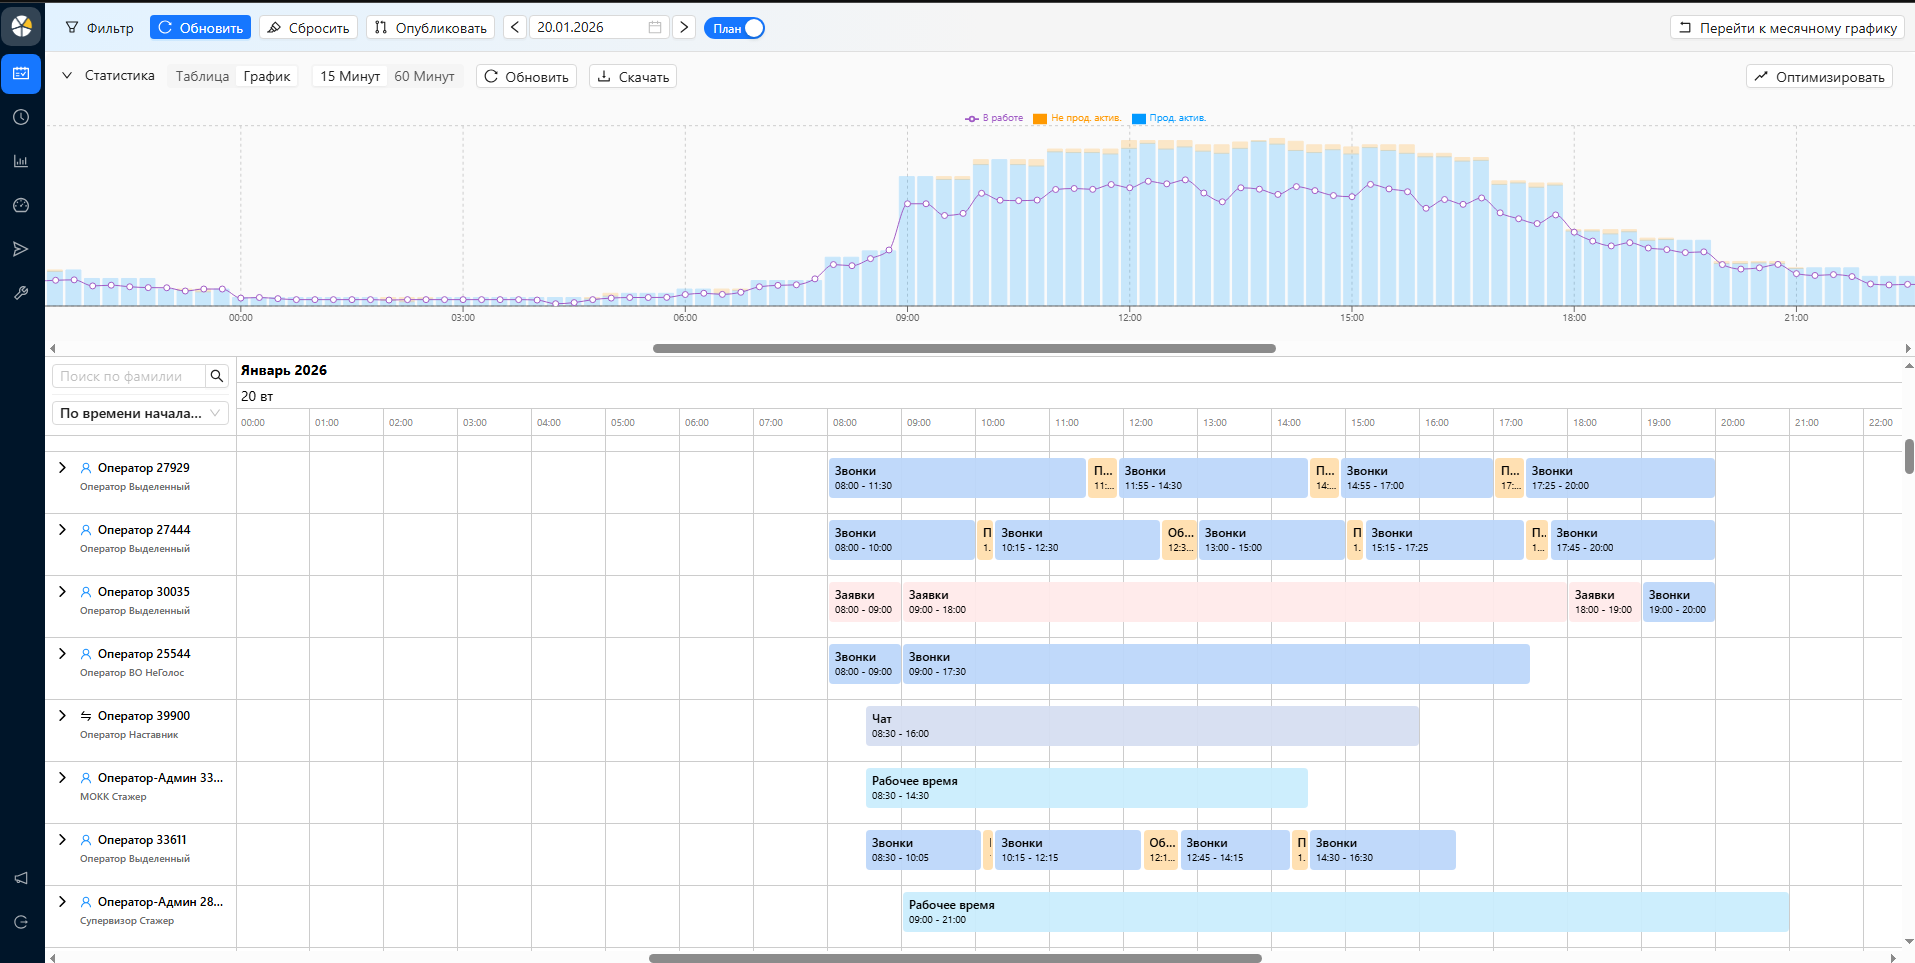Open the bar chart reports sidebar icon

pos(21,162)
